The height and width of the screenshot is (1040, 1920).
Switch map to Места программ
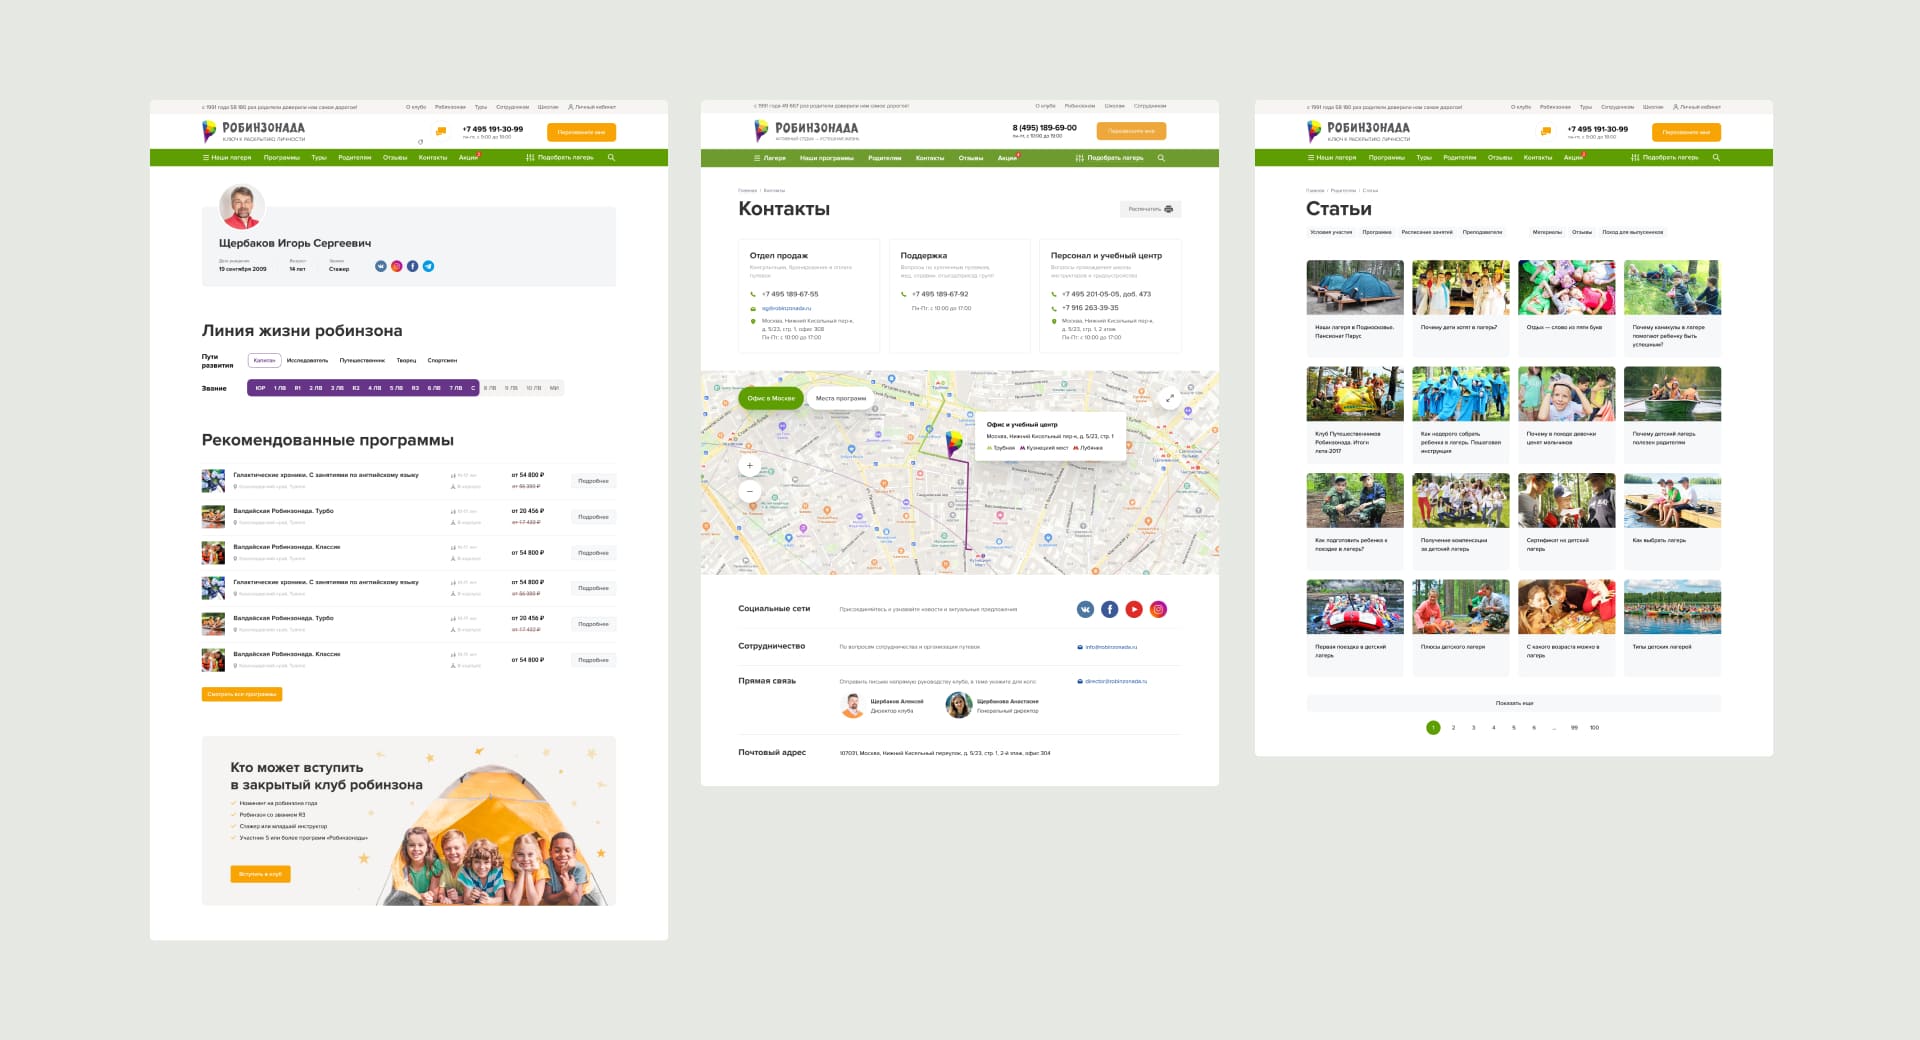click(840, 398)
